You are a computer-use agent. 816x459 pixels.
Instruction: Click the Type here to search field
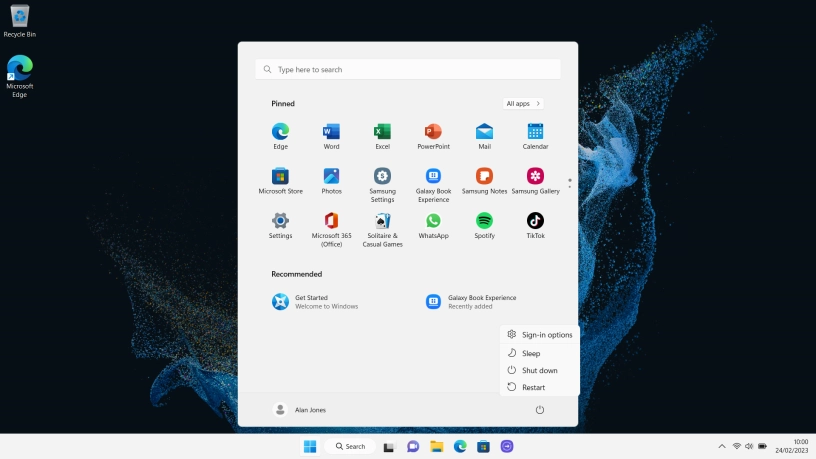click(x=408, y=70)
